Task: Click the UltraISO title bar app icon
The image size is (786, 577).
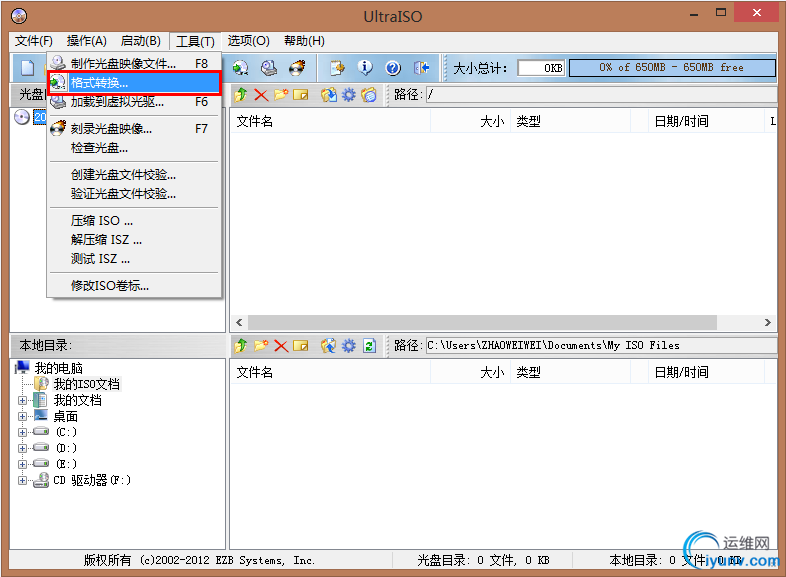Action: pyautogui.click(x=19, y=16)
